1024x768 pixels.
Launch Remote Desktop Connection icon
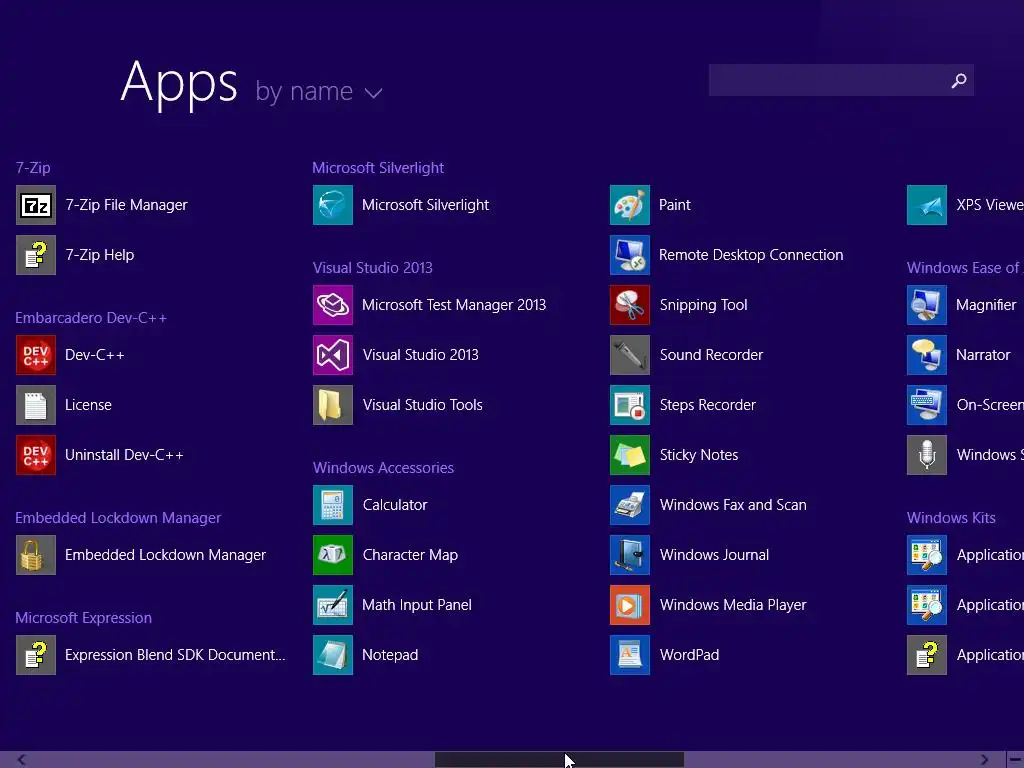click(x=630, y=255)
